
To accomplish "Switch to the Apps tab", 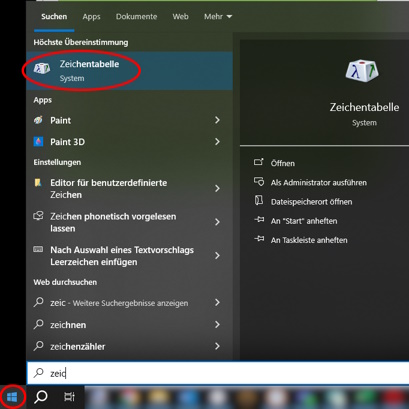I will pyautogui.click(x=91, y=16).
